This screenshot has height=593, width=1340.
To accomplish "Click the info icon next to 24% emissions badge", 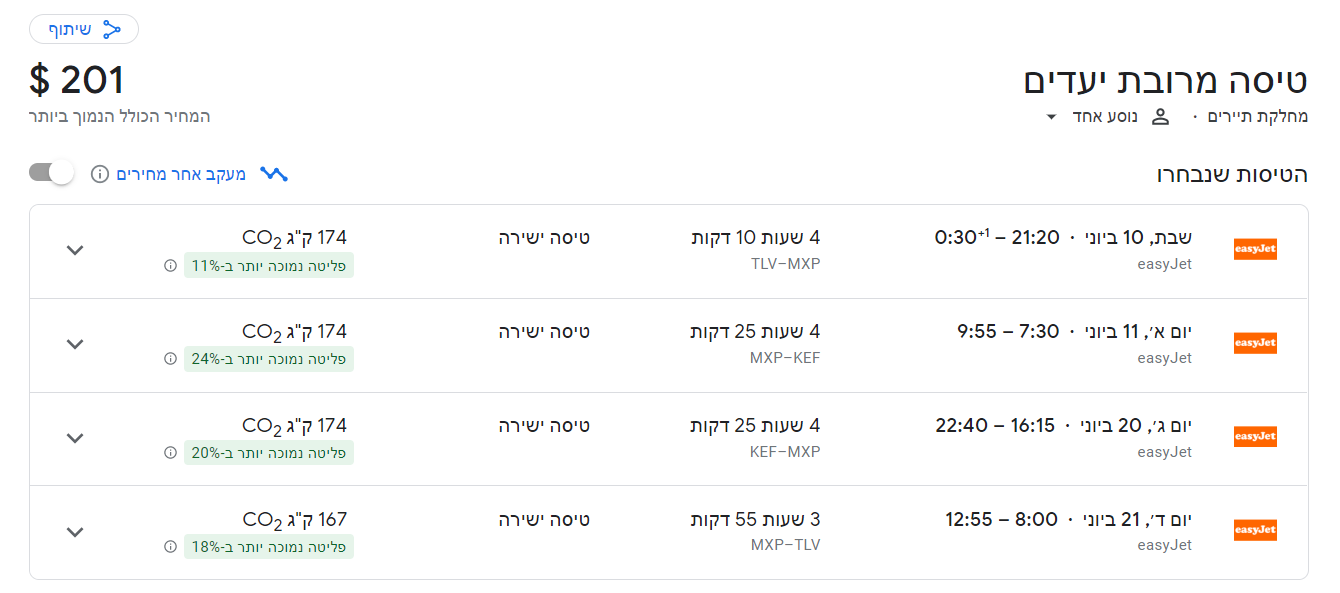I will point(170,360).
